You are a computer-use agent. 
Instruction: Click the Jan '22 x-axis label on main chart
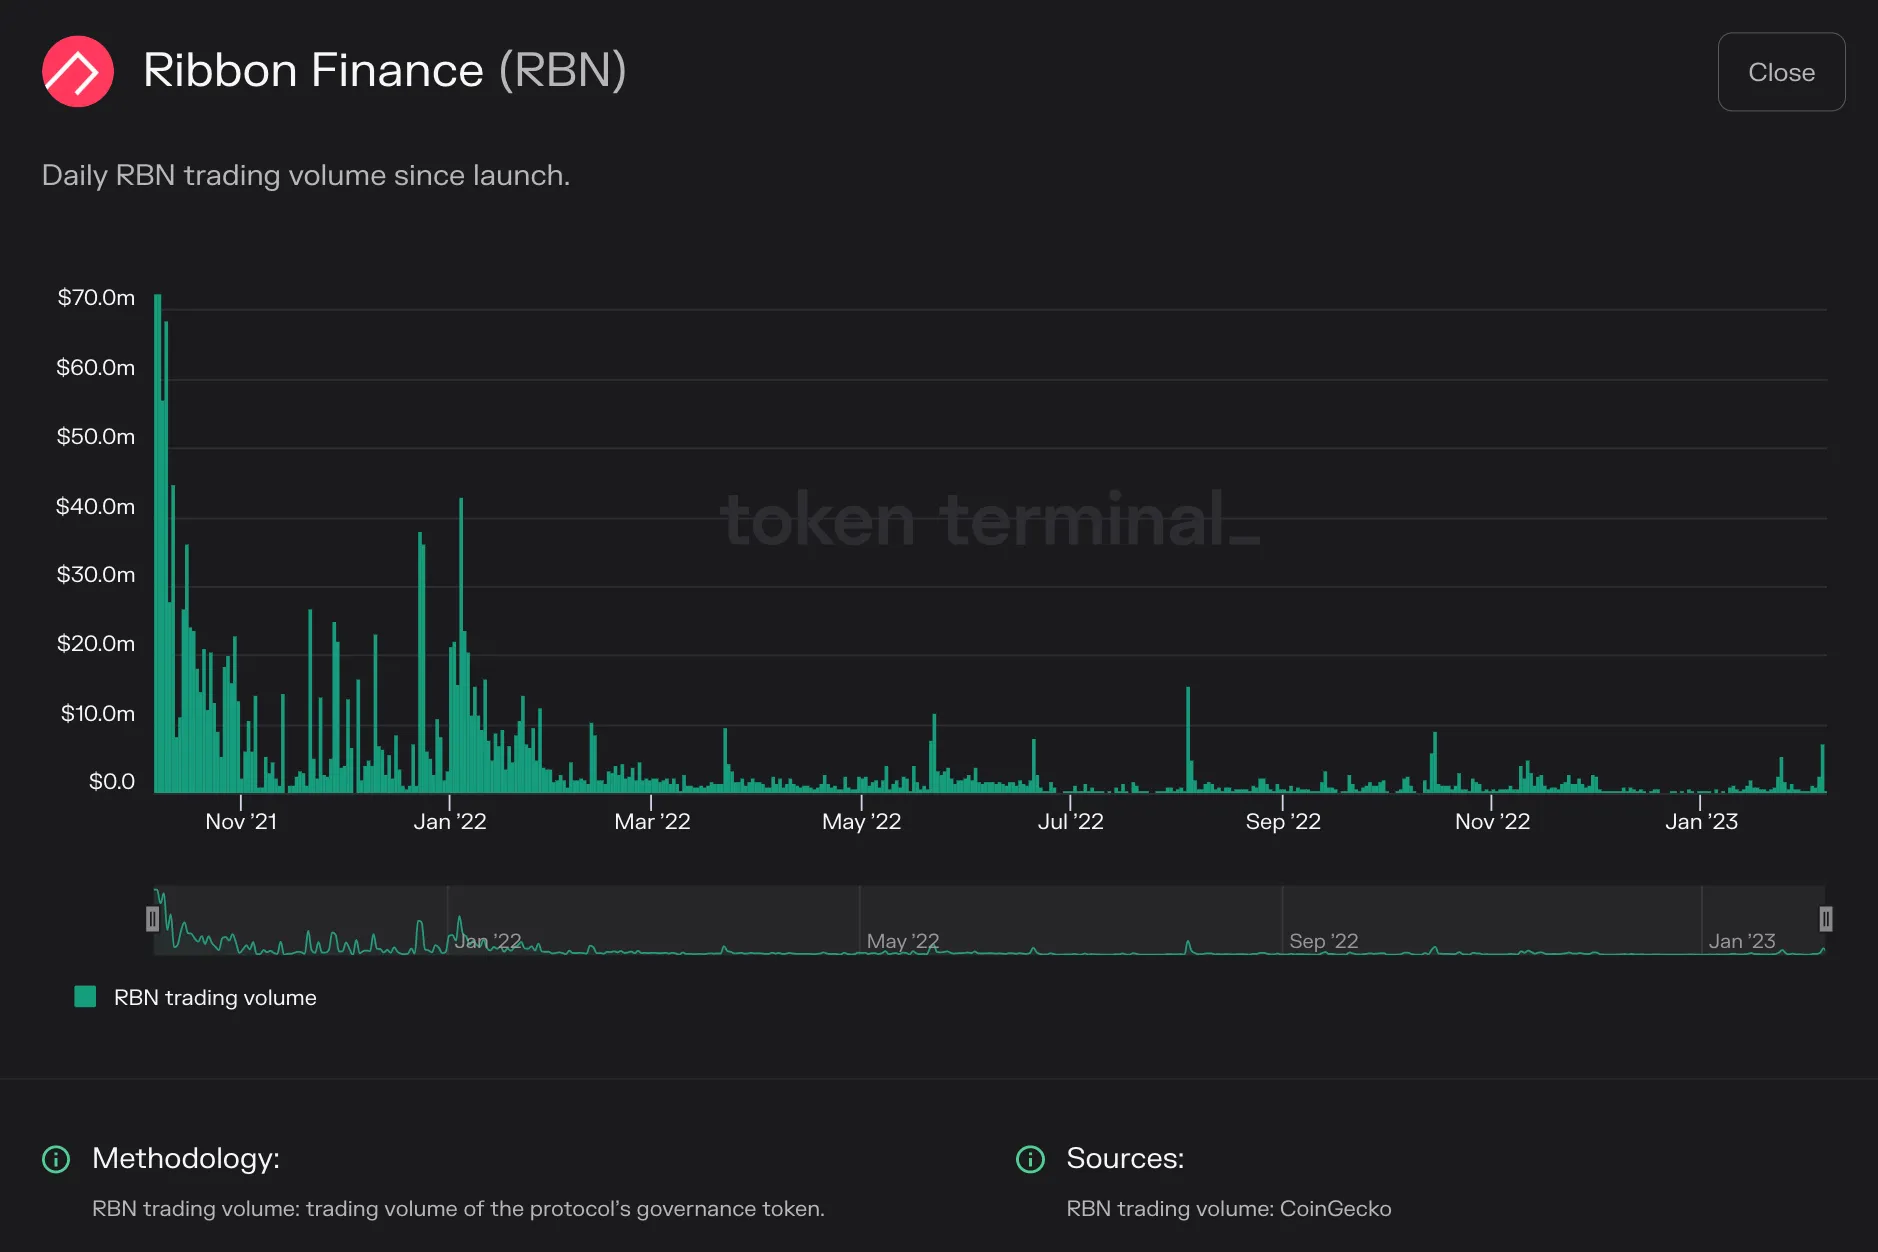click(x=450, y=821)
